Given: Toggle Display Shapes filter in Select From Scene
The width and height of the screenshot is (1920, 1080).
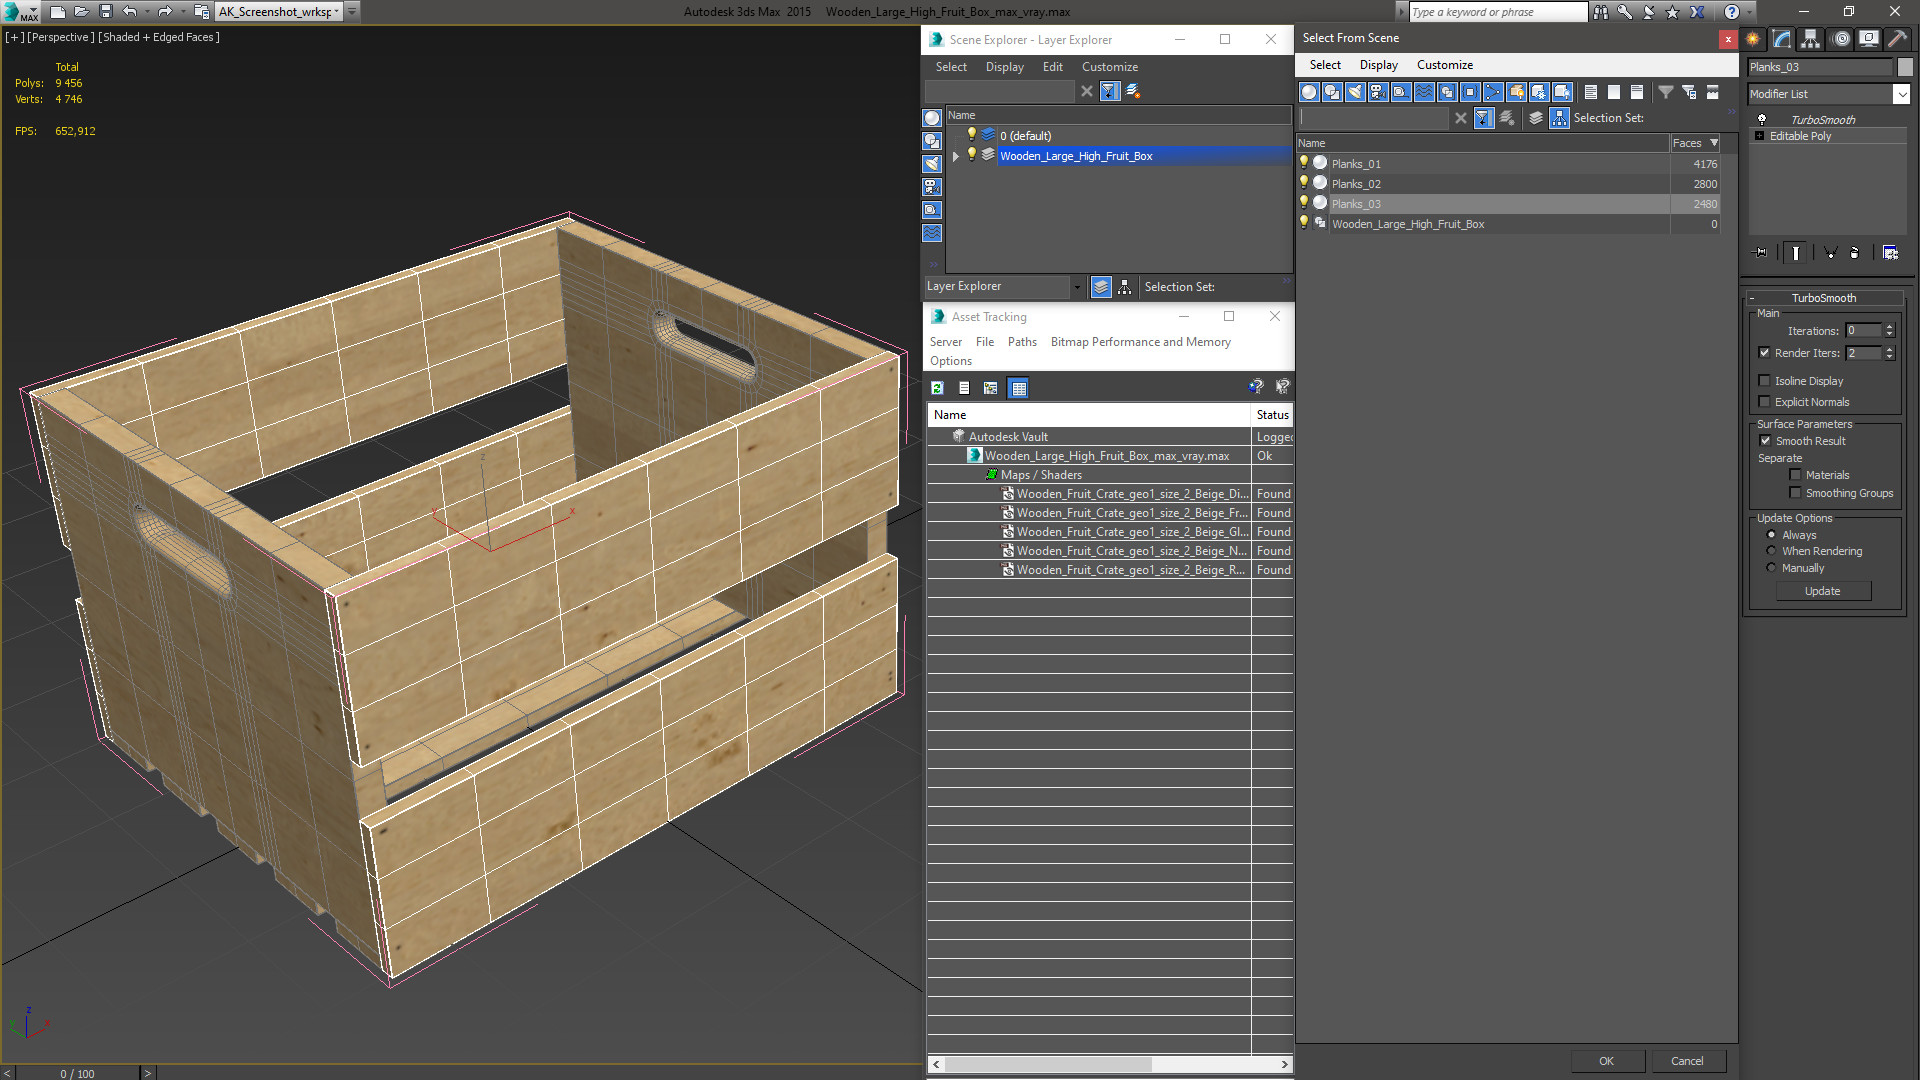Looking at the screenshot, I should pos(1332,92).
